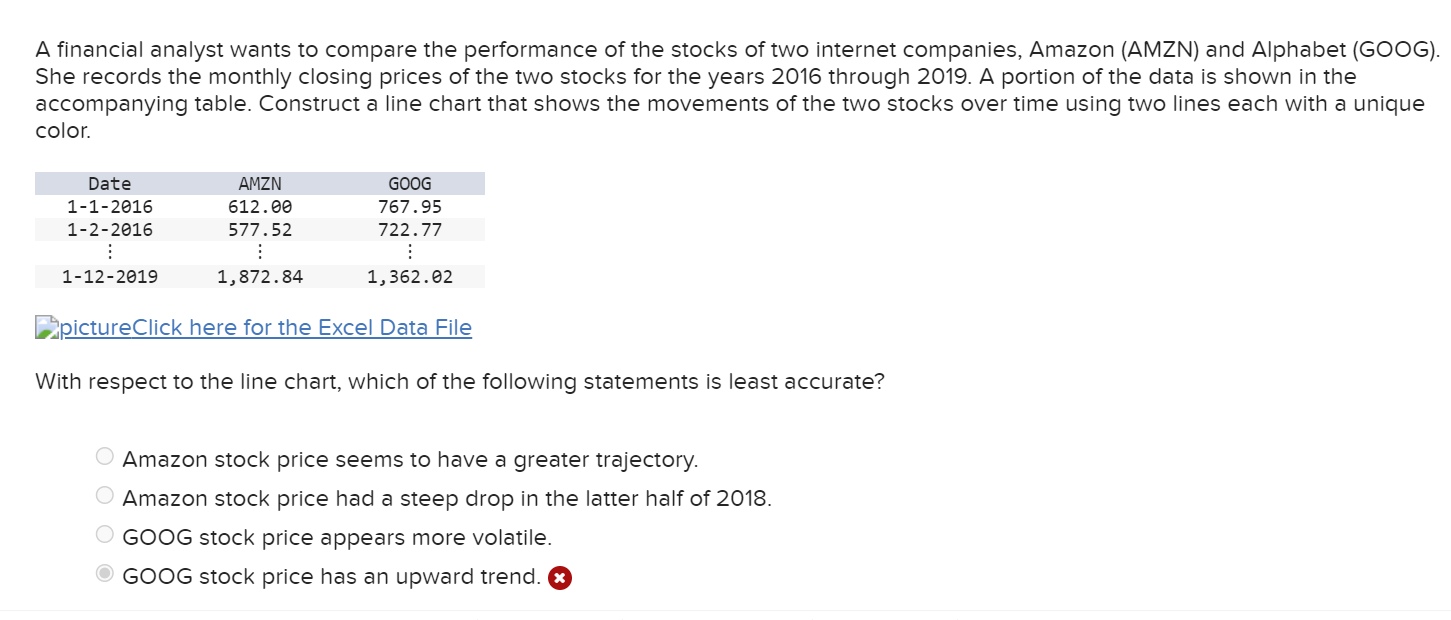The height and width of the screenshot is (620, 1451).
Task: Select the 'steep drop in the latter half of 2018' option
Action: (104, 494)
